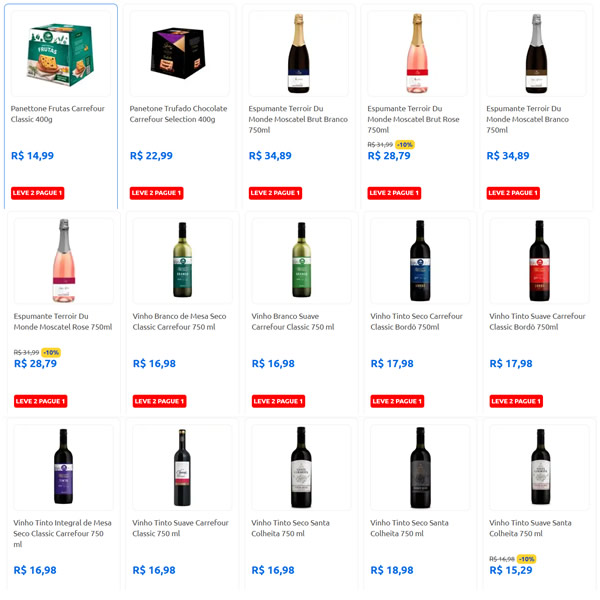Click the -10% discount badge on Moscatel Brut Rose

[405, 145]
